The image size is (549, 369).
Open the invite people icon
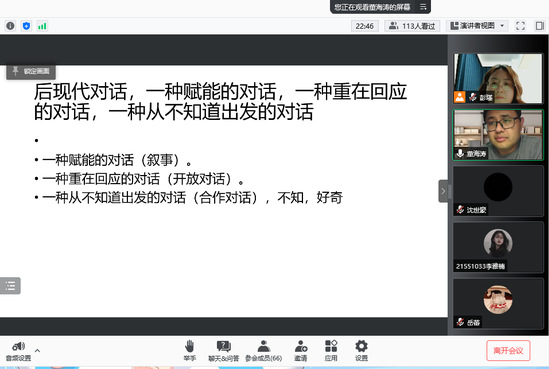[300, 350]
